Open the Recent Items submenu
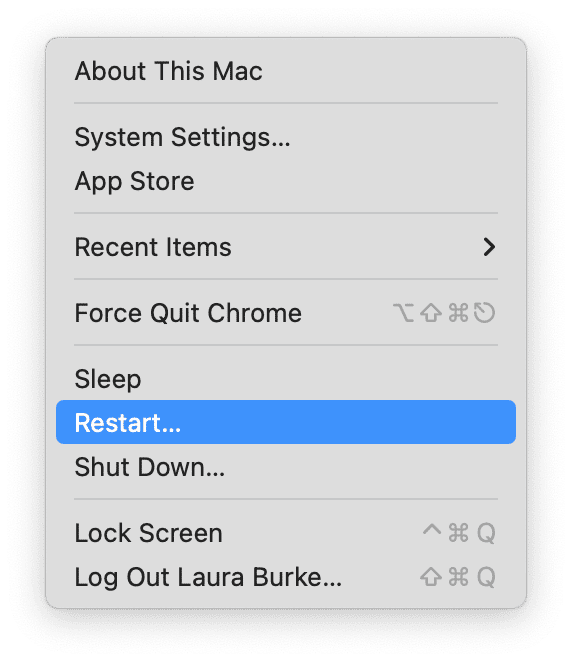The image size is (572, 662). (286, 247)
